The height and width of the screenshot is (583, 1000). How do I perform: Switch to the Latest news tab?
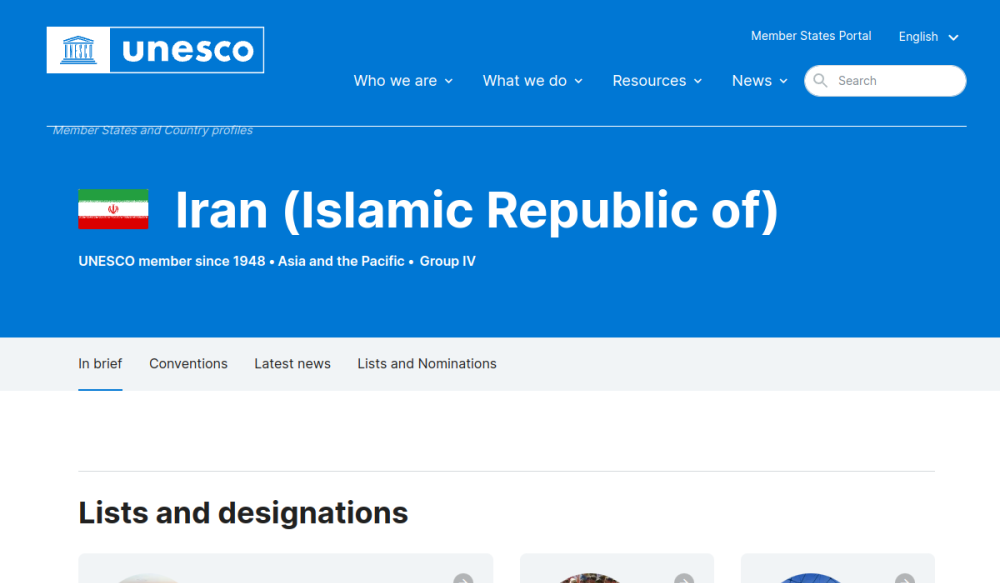coord(292,364)
